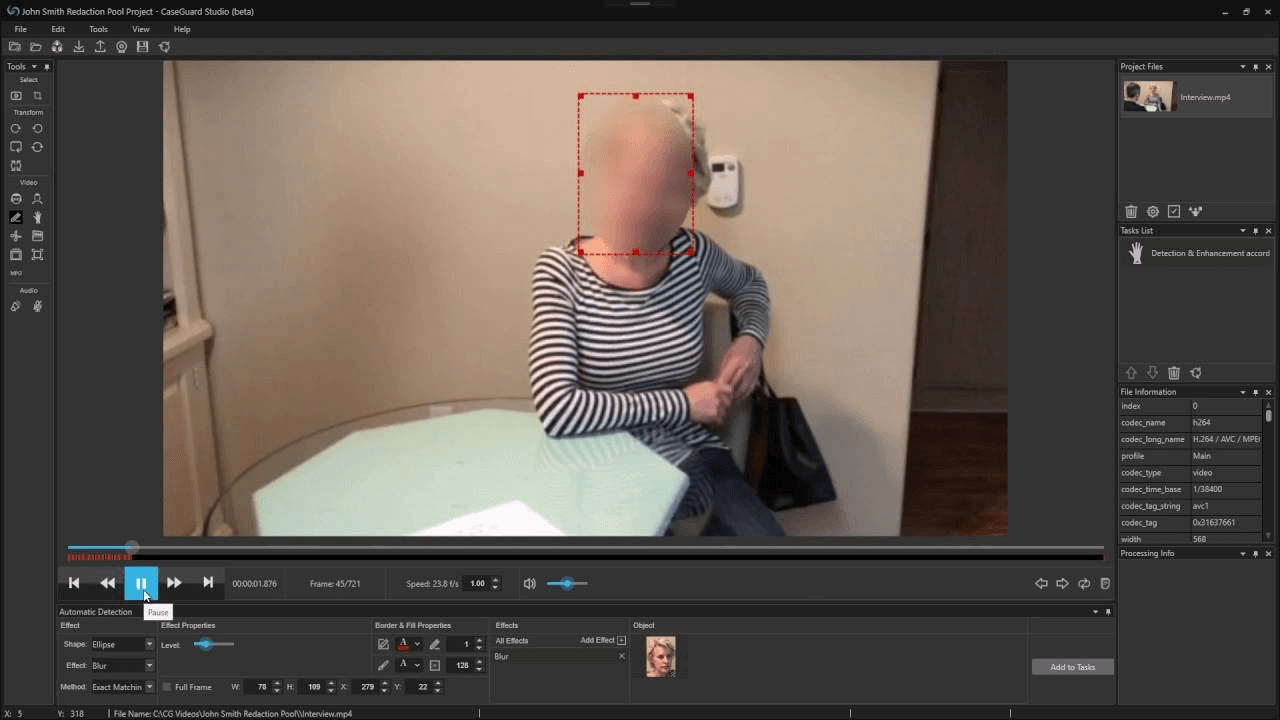Click the save disk icon in the top toolbar
This screenshot has height=720, width=1280.
click(x=143, y=47)
